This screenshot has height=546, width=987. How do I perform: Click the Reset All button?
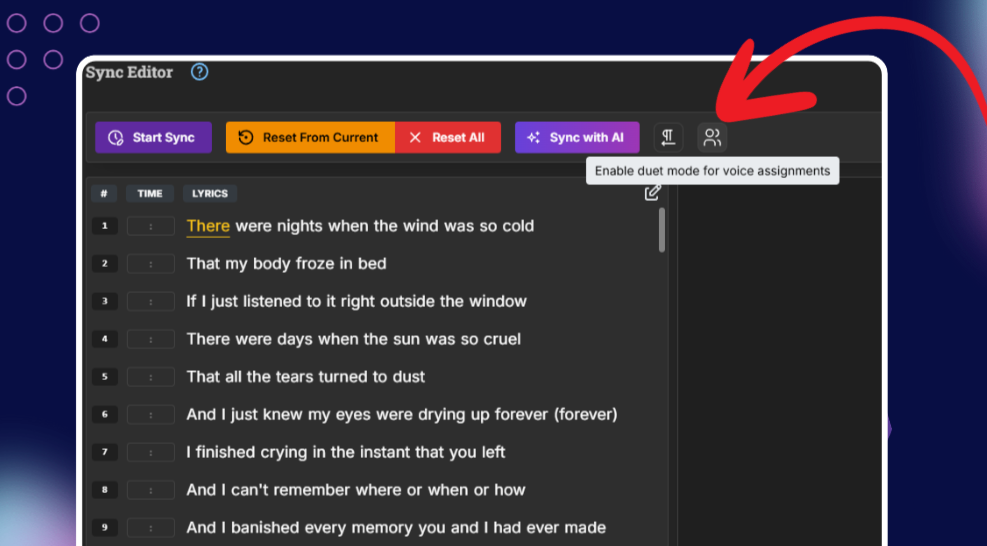[448, 137]
